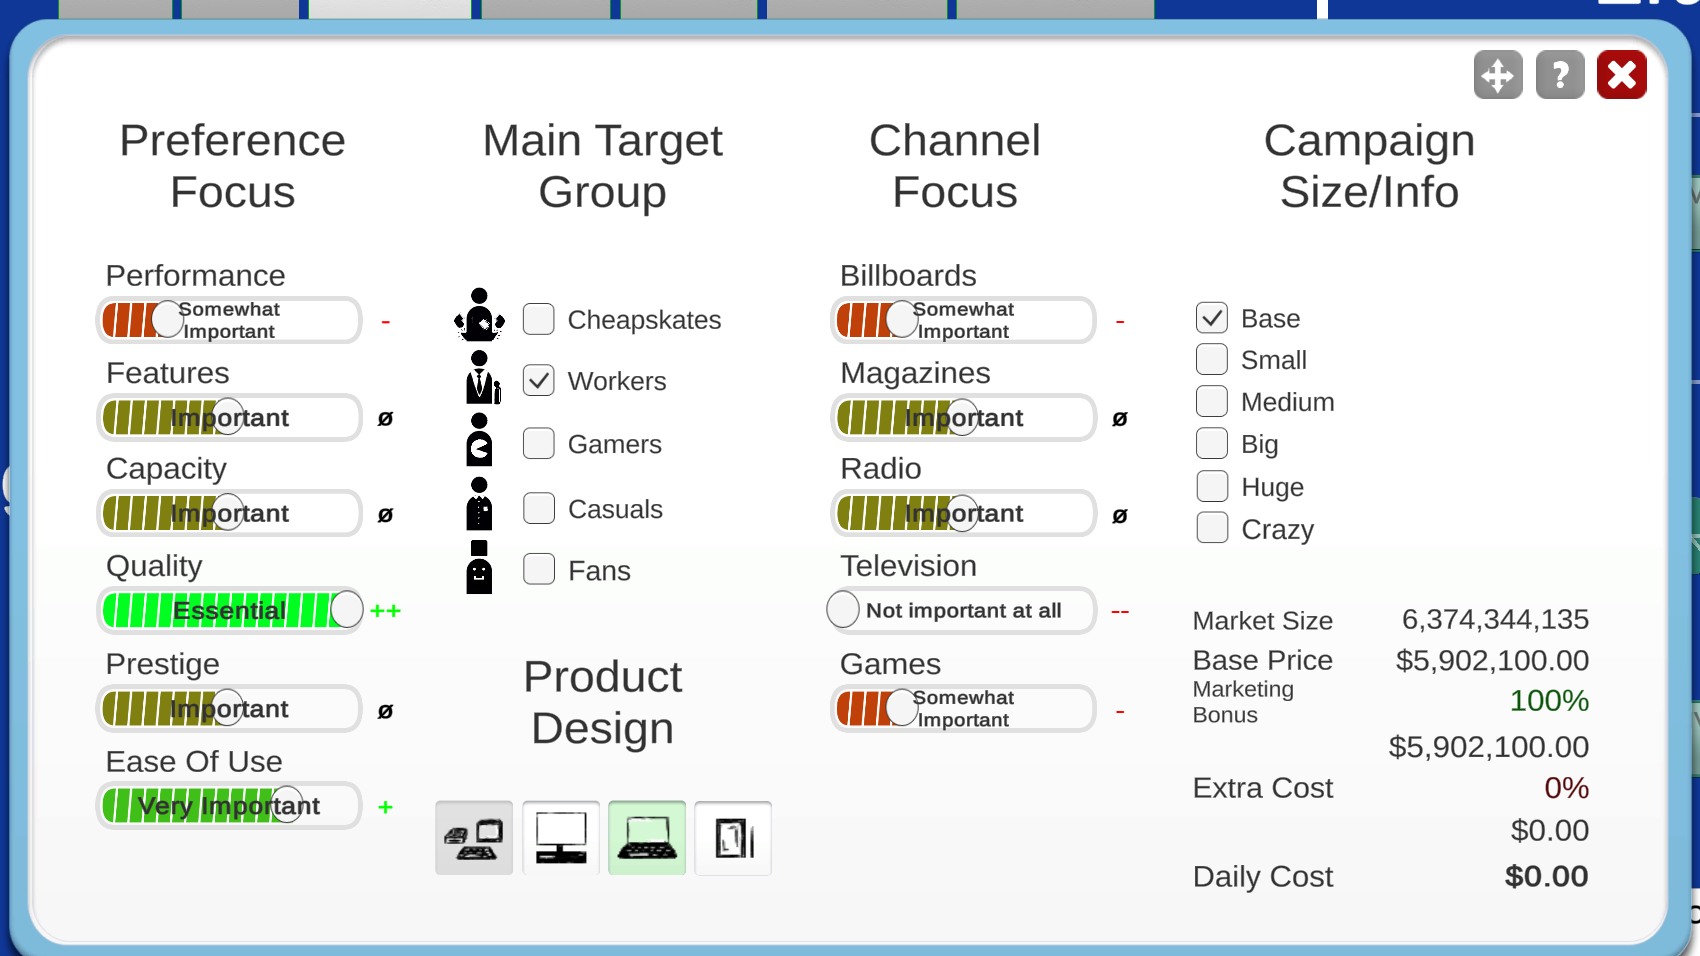Enable the Cheapskates target group checkbox

(539, 319)
